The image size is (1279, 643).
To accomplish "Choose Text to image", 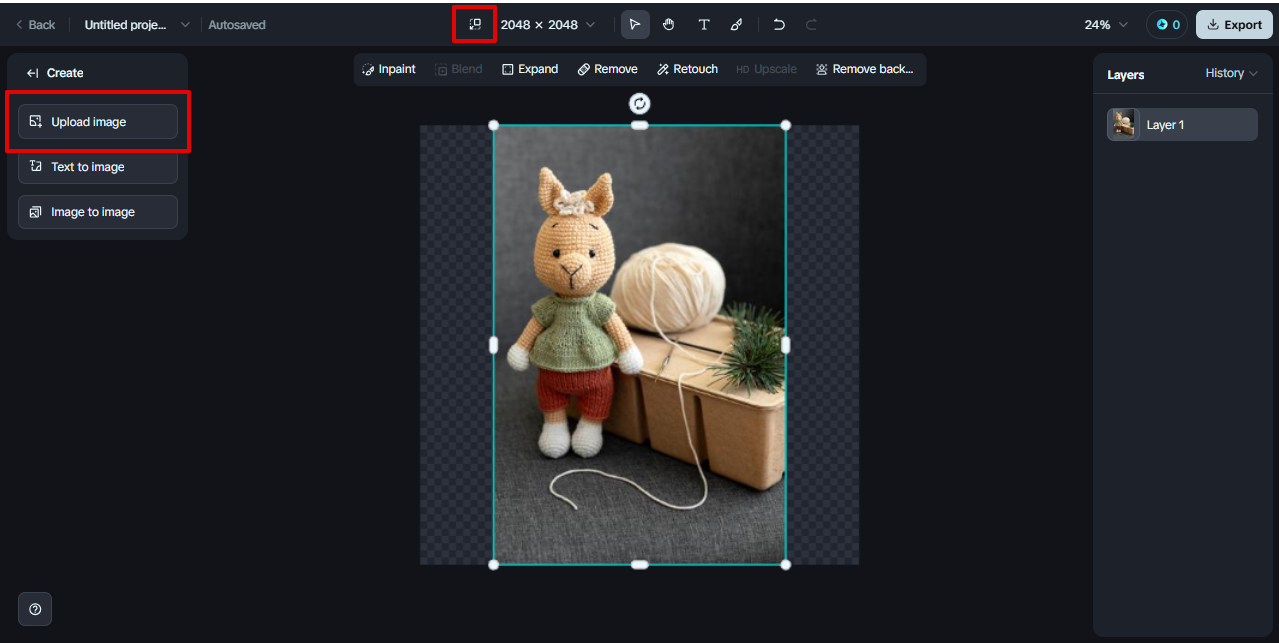I will 98,167.
